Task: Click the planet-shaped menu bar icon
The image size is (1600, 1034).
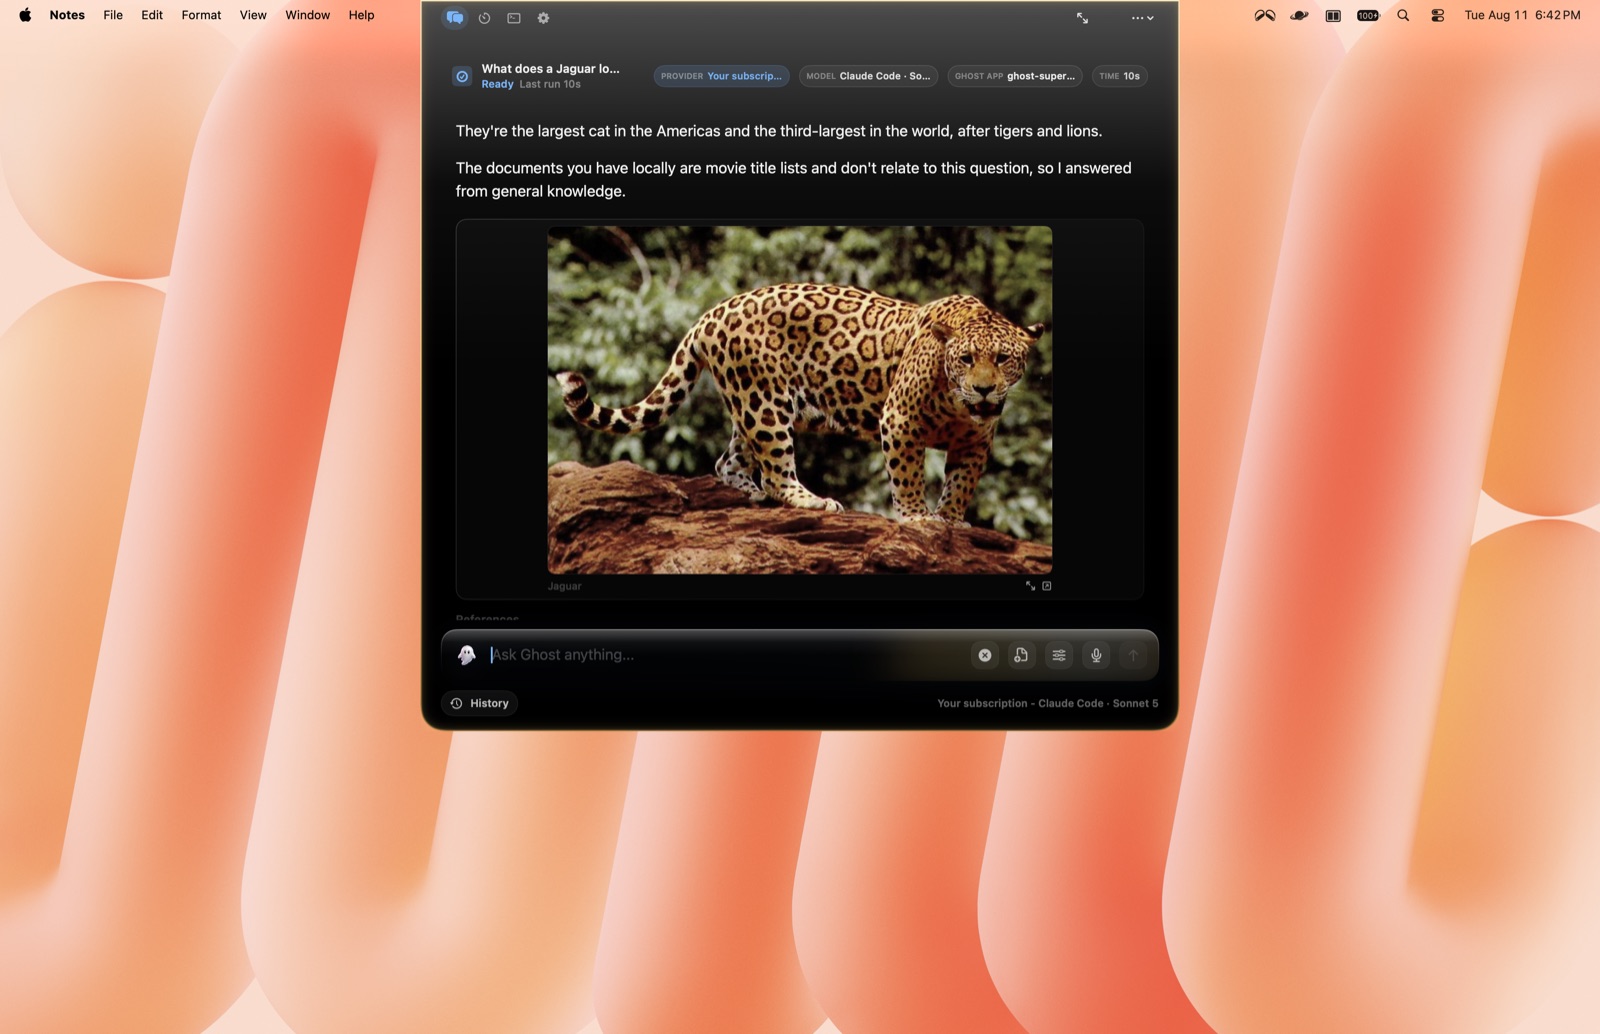Action: click(1299, 15)
